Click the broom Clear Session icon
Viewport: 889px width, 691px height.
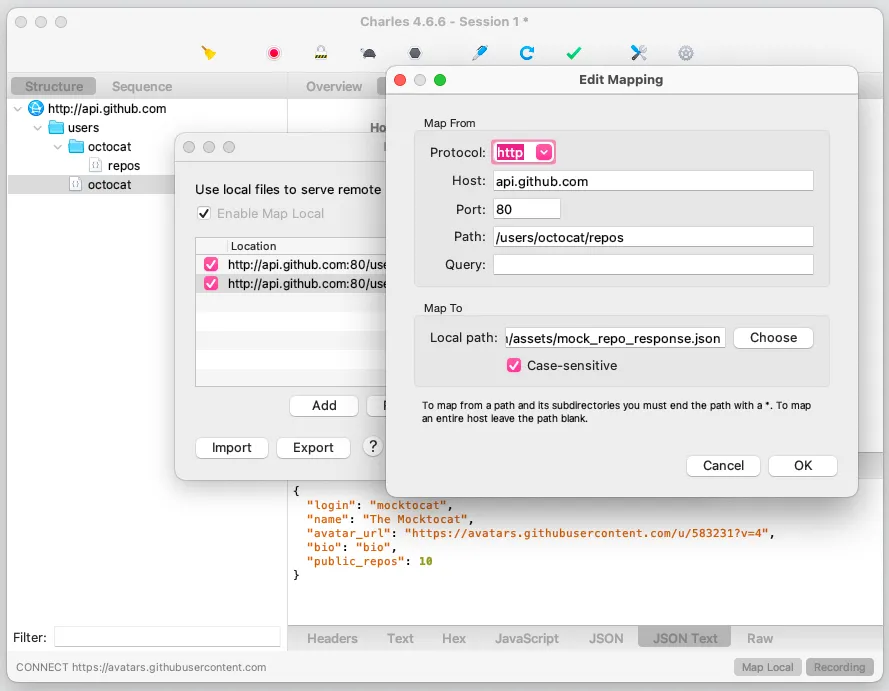(x=208, y=53)
